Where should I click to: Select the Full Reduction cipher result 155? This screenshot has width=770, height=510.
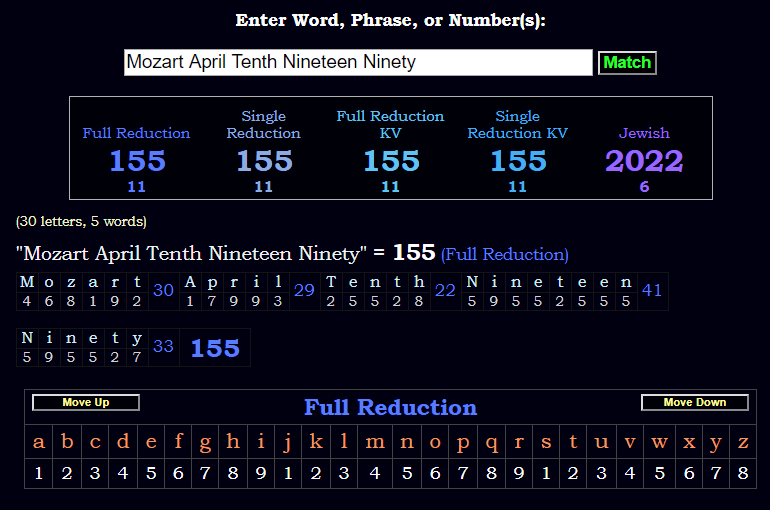[137, 161]
